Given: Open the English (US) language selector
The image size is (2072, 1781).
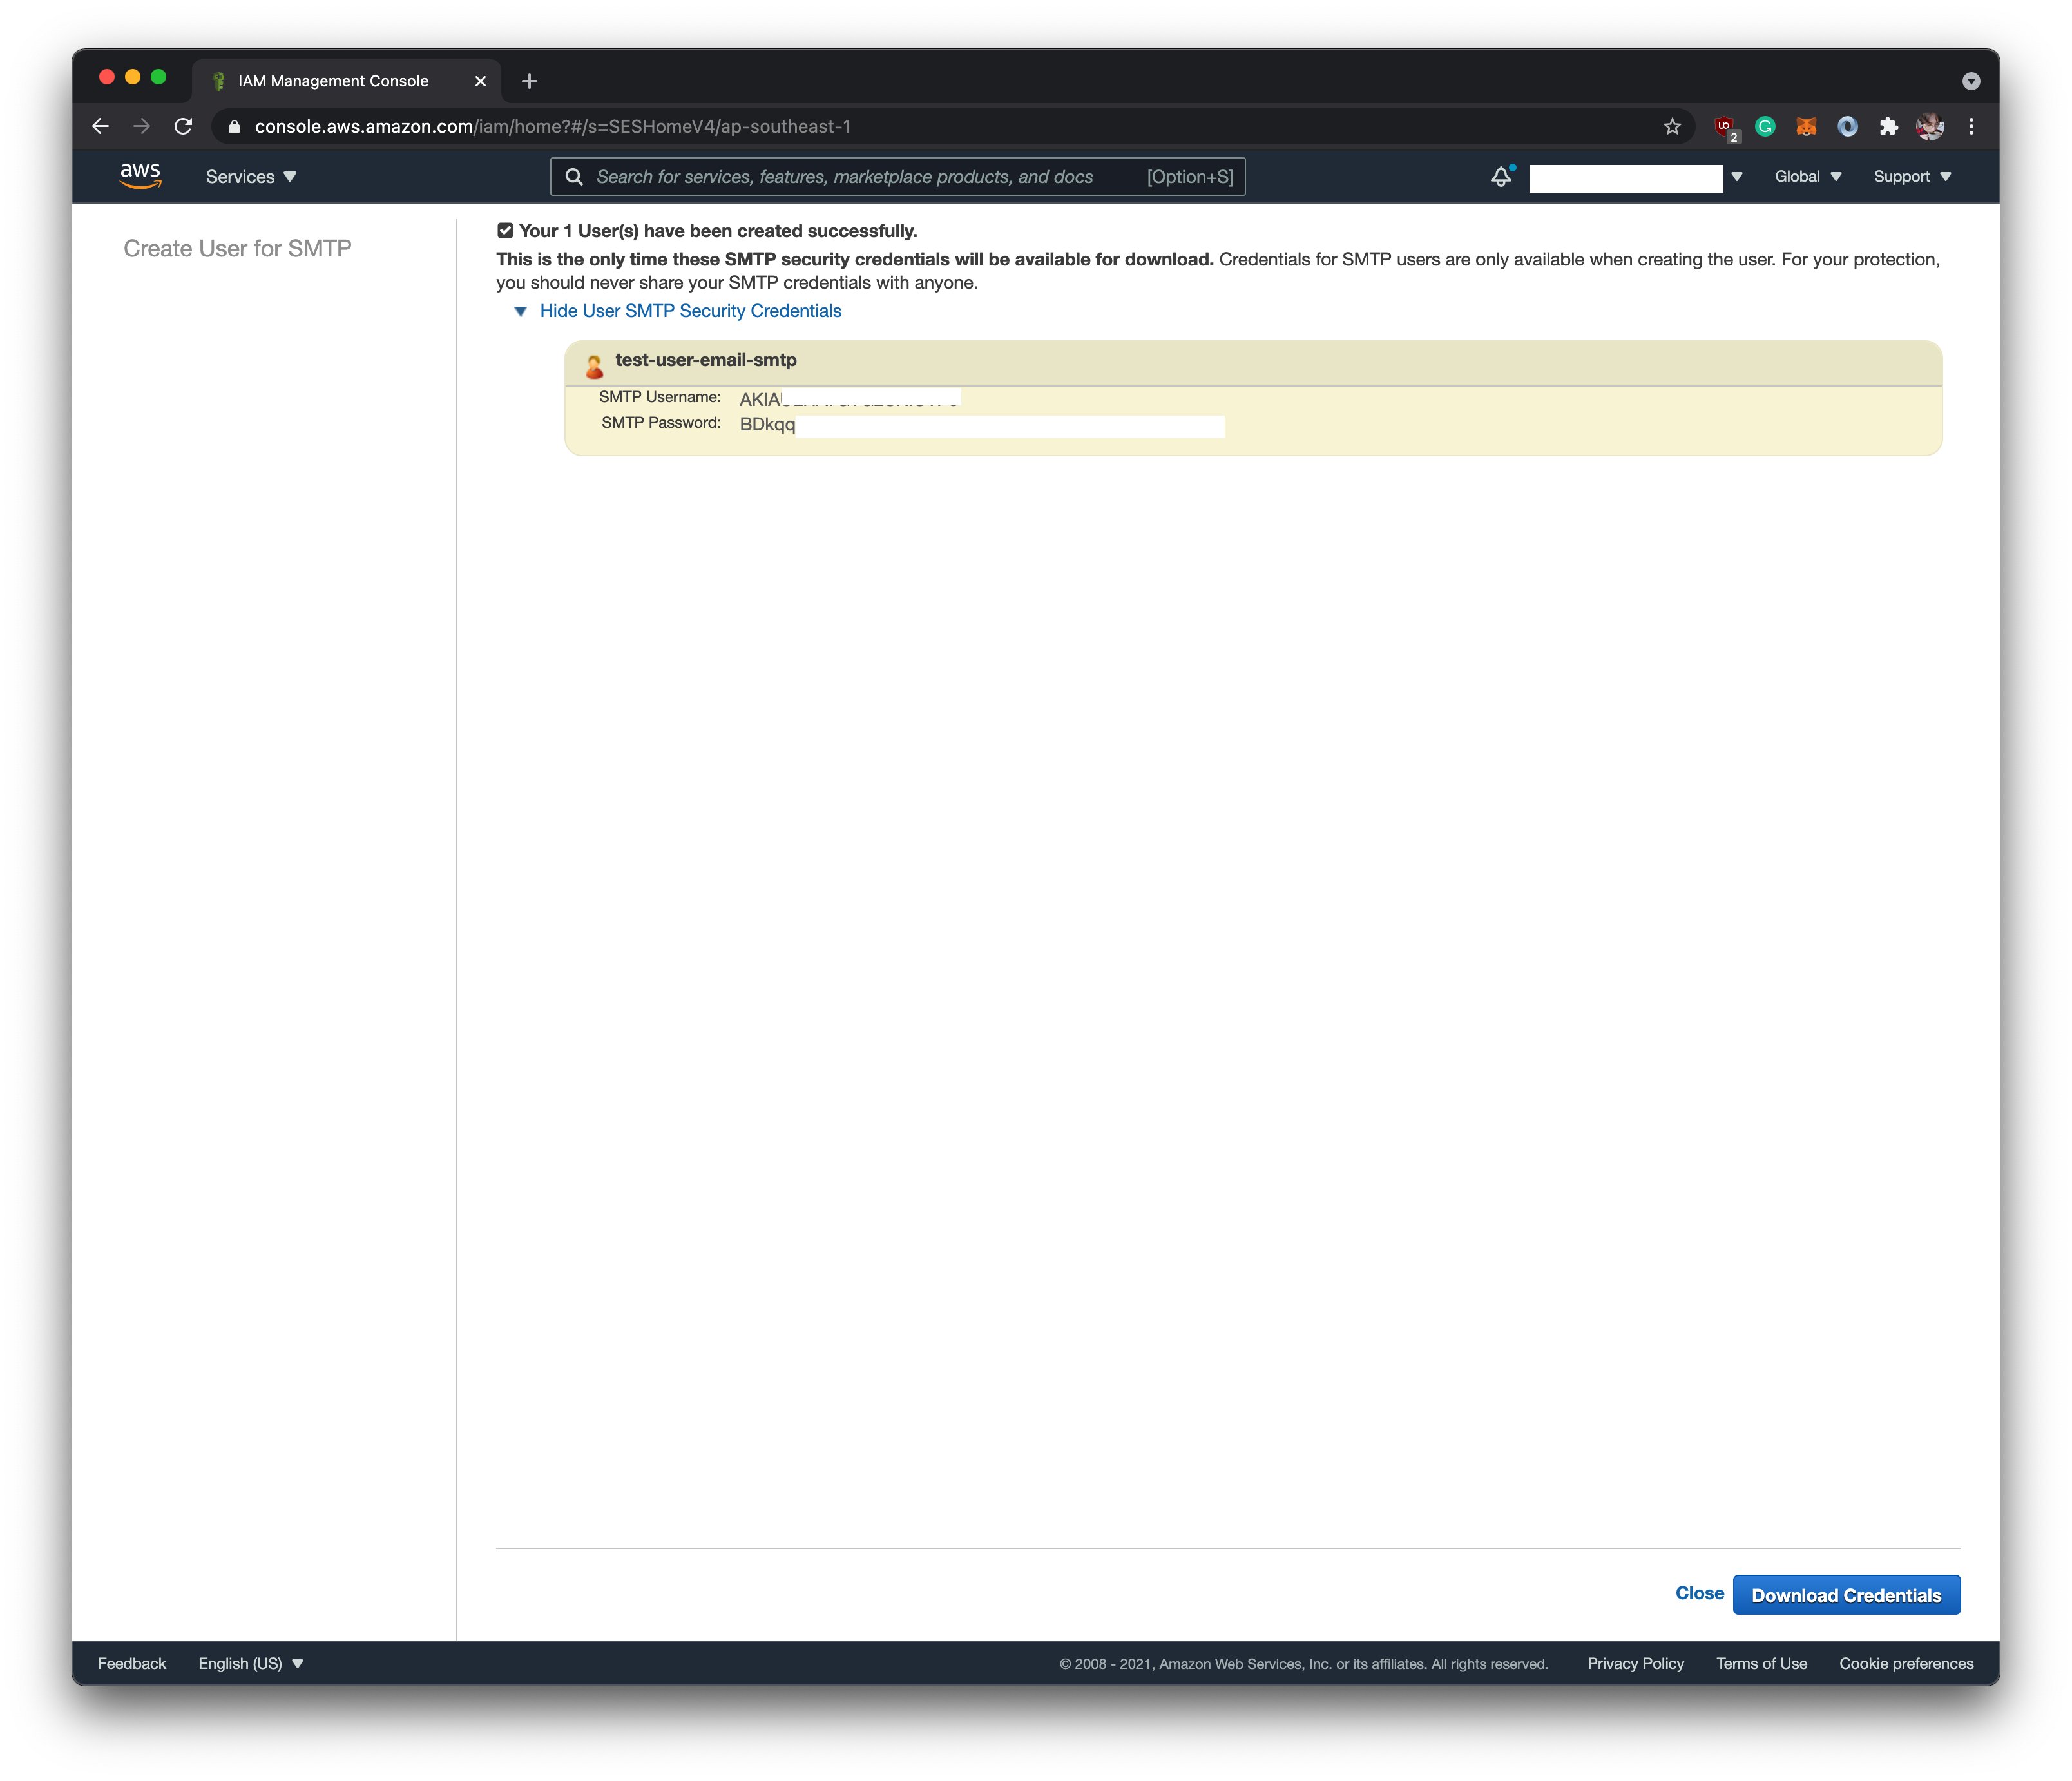Looking at the screenshot, I should tap(250, 1663).
